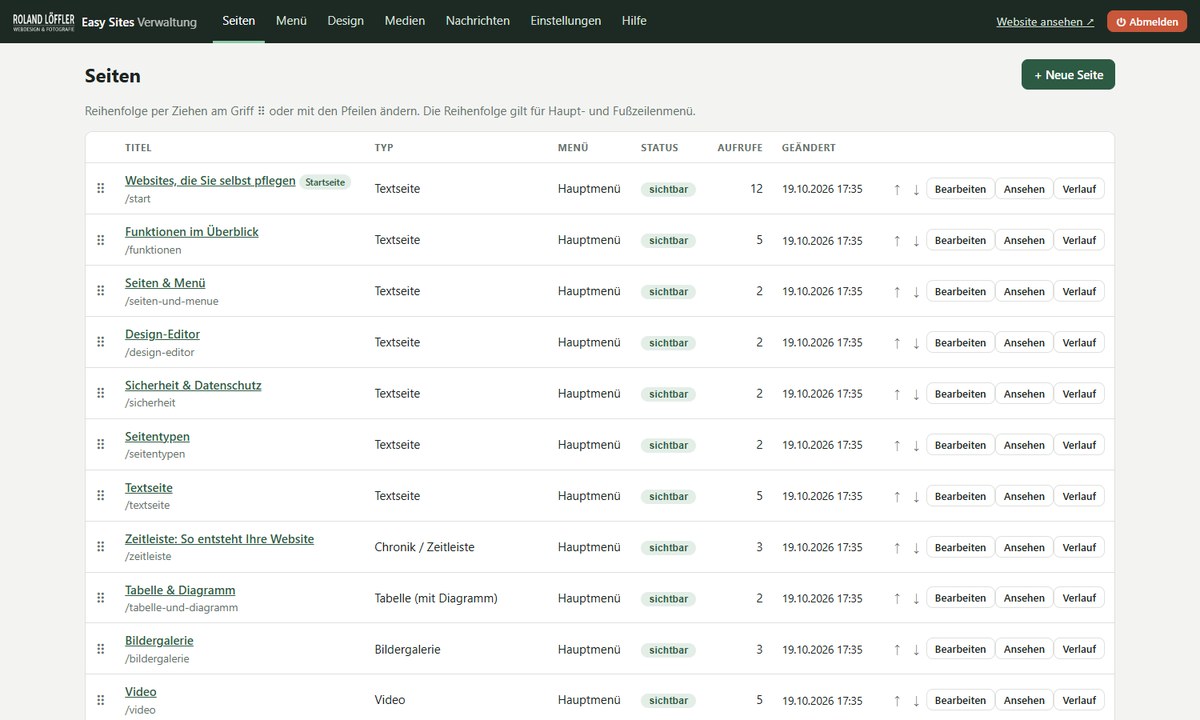The image size is (1200, 720).
Task: Move the Tabelle & Diagramm page up
Action: coord(897,598)
